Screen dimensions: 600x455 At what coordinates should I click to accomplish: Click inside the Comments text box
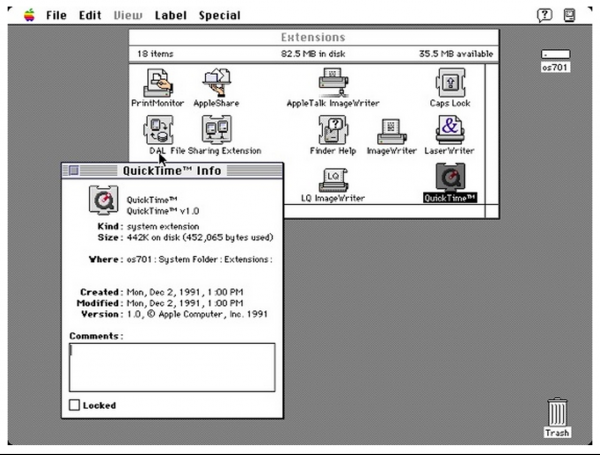tap(171, 366)
